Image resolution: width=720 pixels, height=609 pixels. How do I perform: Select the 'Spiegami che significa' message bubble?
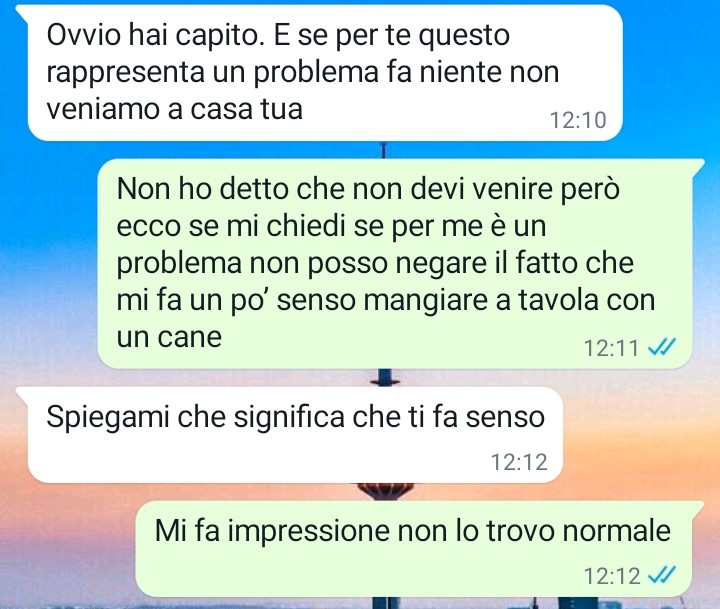tap(295, 434)
